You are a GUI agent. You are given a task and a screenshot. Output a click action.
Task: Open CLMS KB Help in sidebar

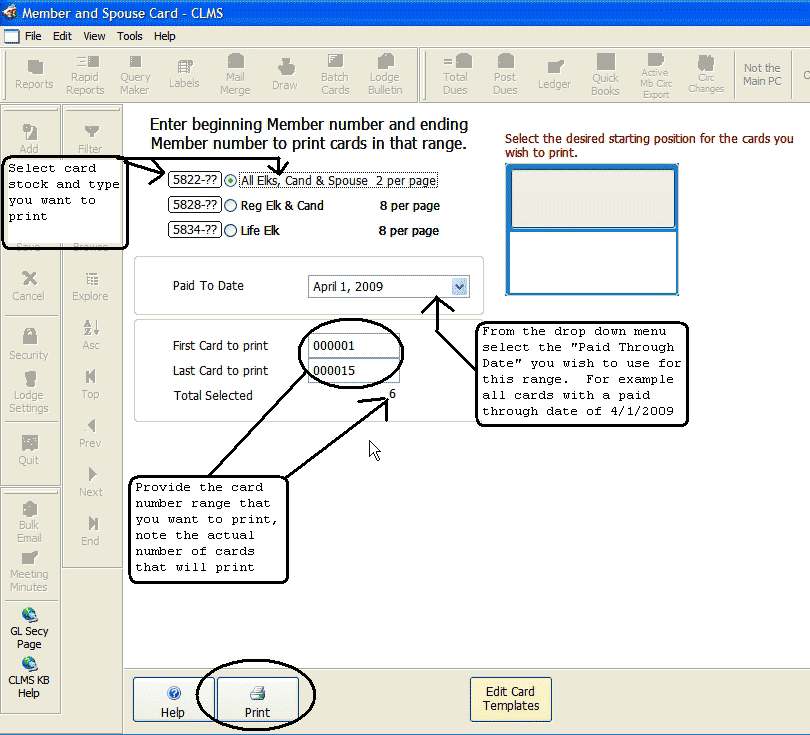[x=29, y=678]
